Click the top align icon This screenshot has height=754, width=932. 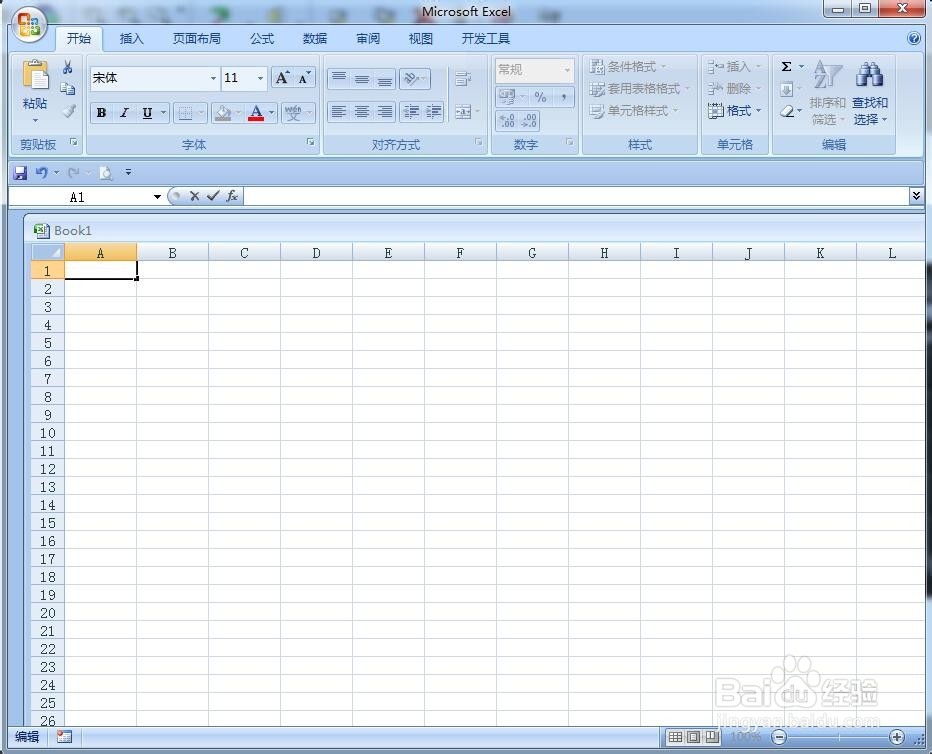coord(339,78)
